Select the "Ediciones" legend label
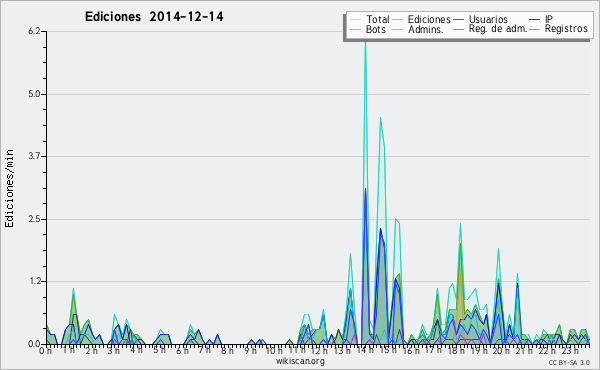Screen dimensions: 600x370 pyautogui.click(x=429, y=20)
